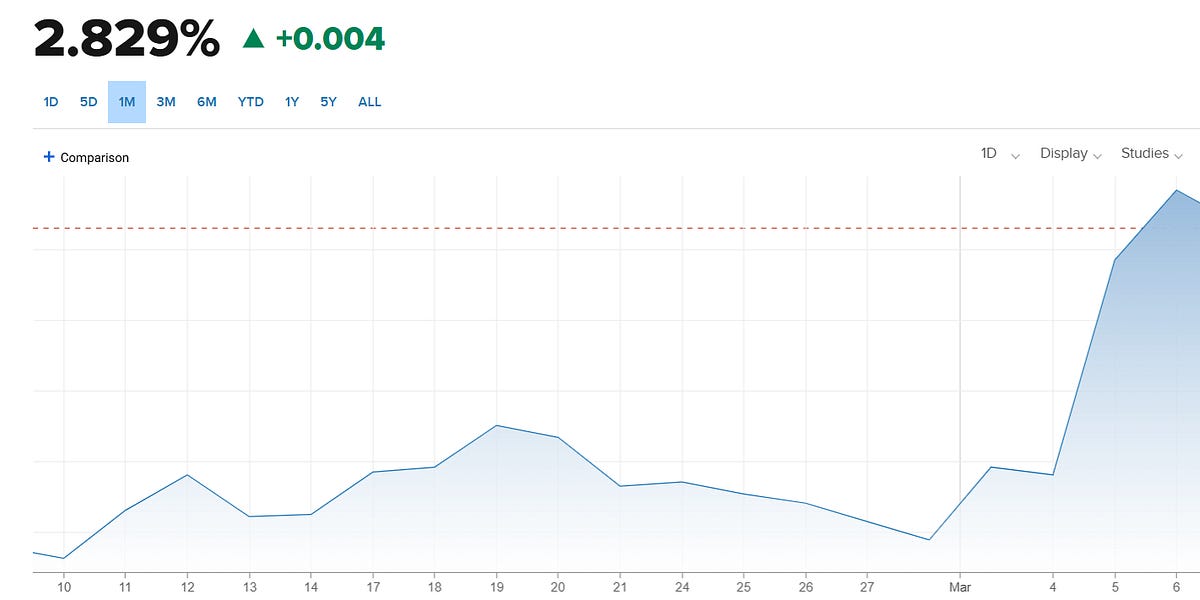
Task: Select the highlighted 1M range tab
Action: tap(127, 102)
